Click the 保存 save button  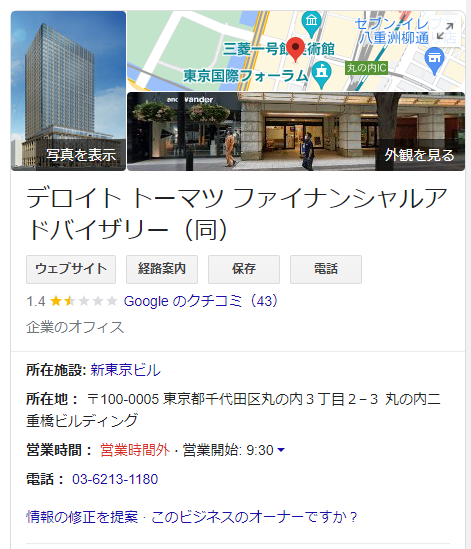point(244,269)
